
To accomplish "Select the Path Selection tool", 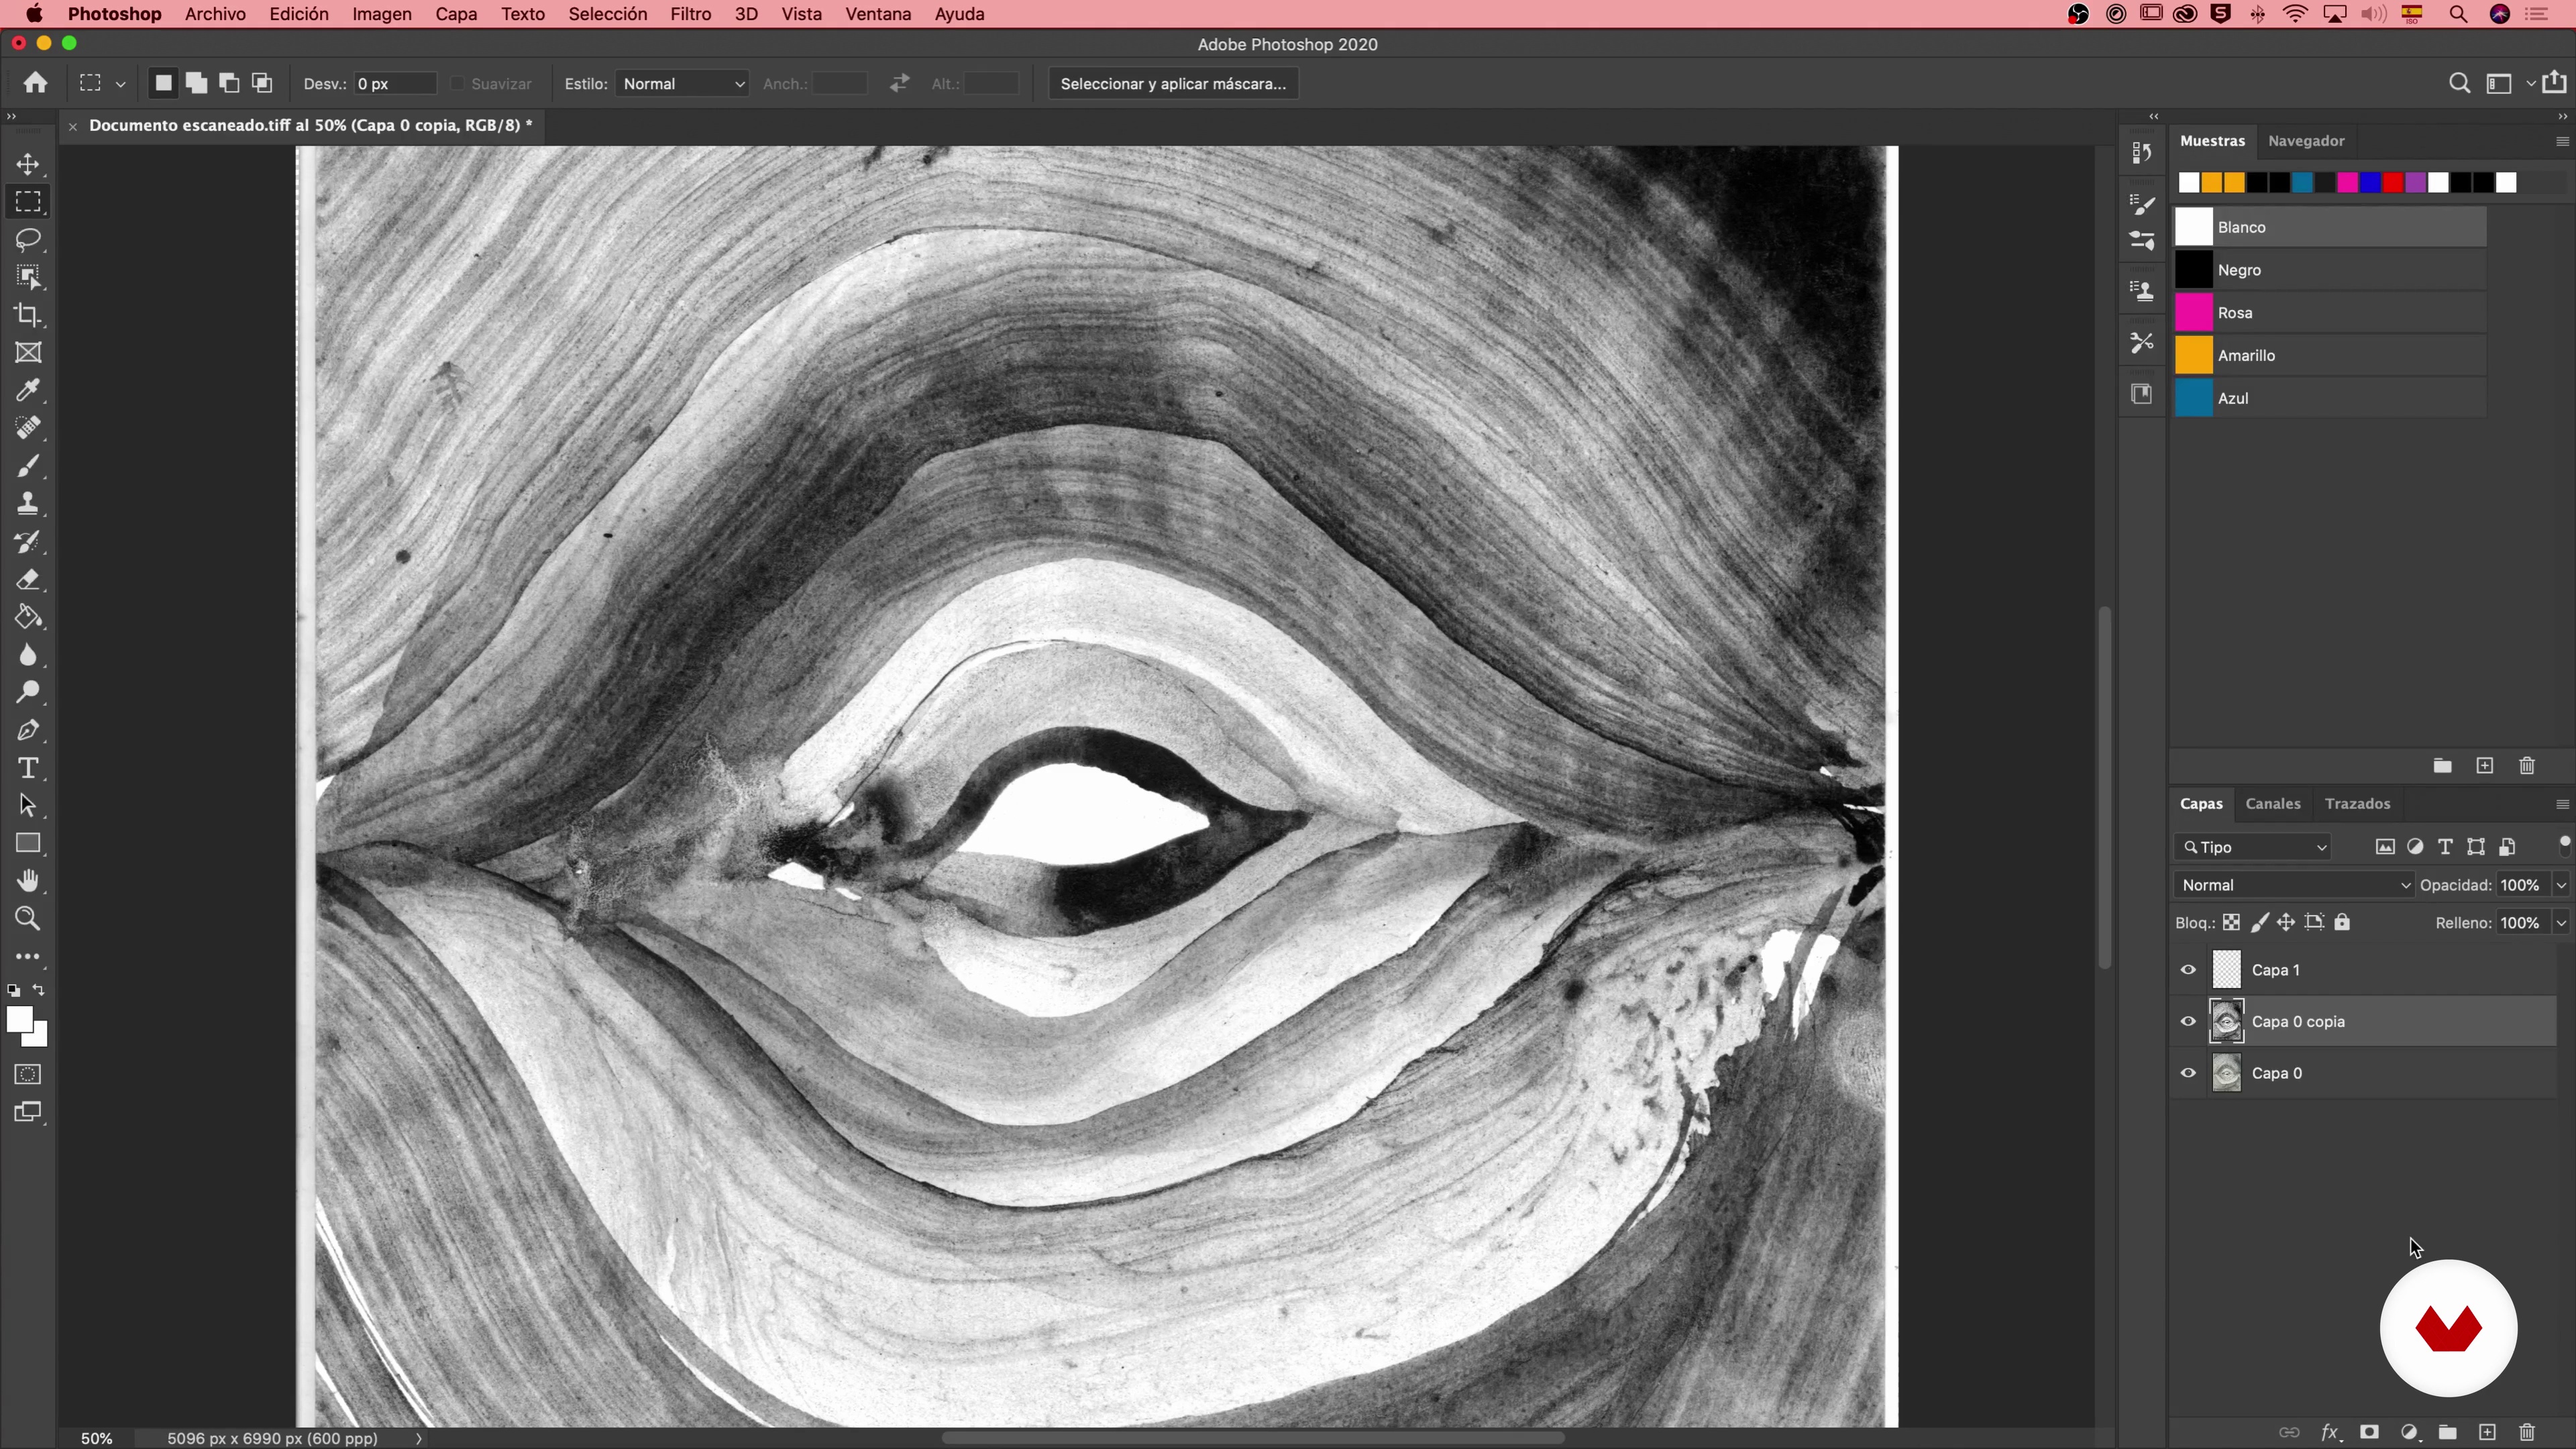I will [x=28, y=805].
